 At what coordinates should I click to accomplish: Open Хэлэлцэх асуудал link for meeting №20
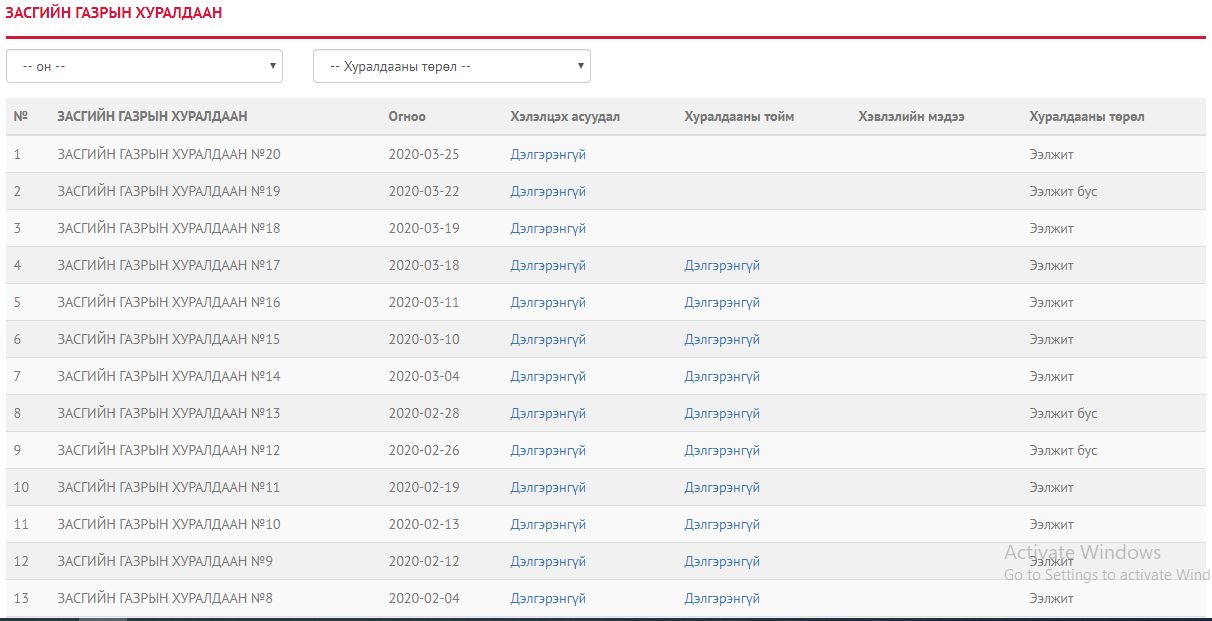[x=548, y=155]
